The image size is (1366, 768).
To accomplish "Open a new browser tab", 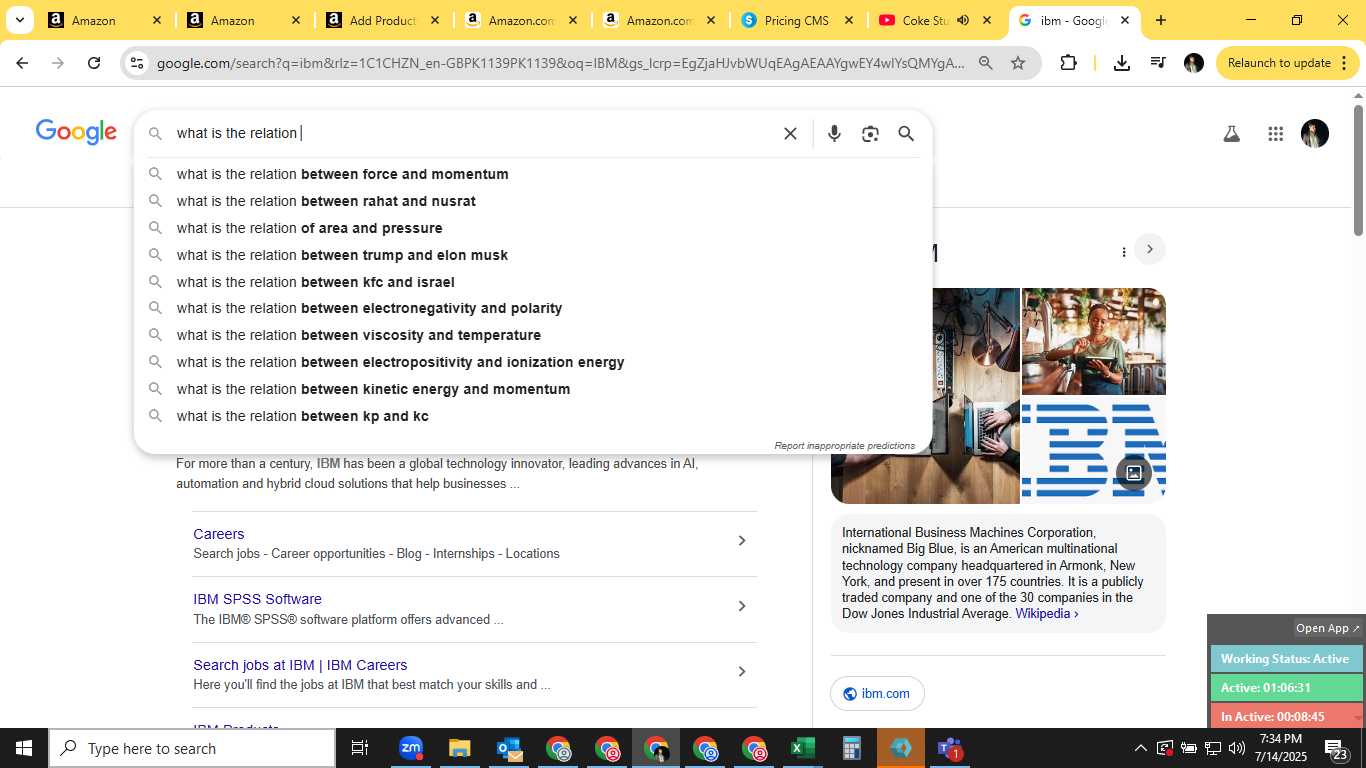I will point(1160,20).
